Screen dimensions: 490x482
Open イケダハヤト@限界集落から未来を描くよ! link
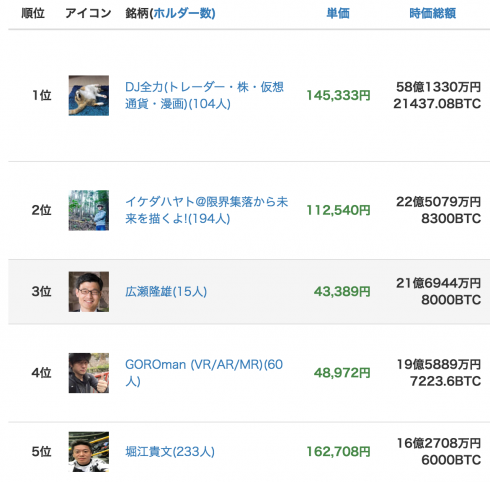coord(206,210)
